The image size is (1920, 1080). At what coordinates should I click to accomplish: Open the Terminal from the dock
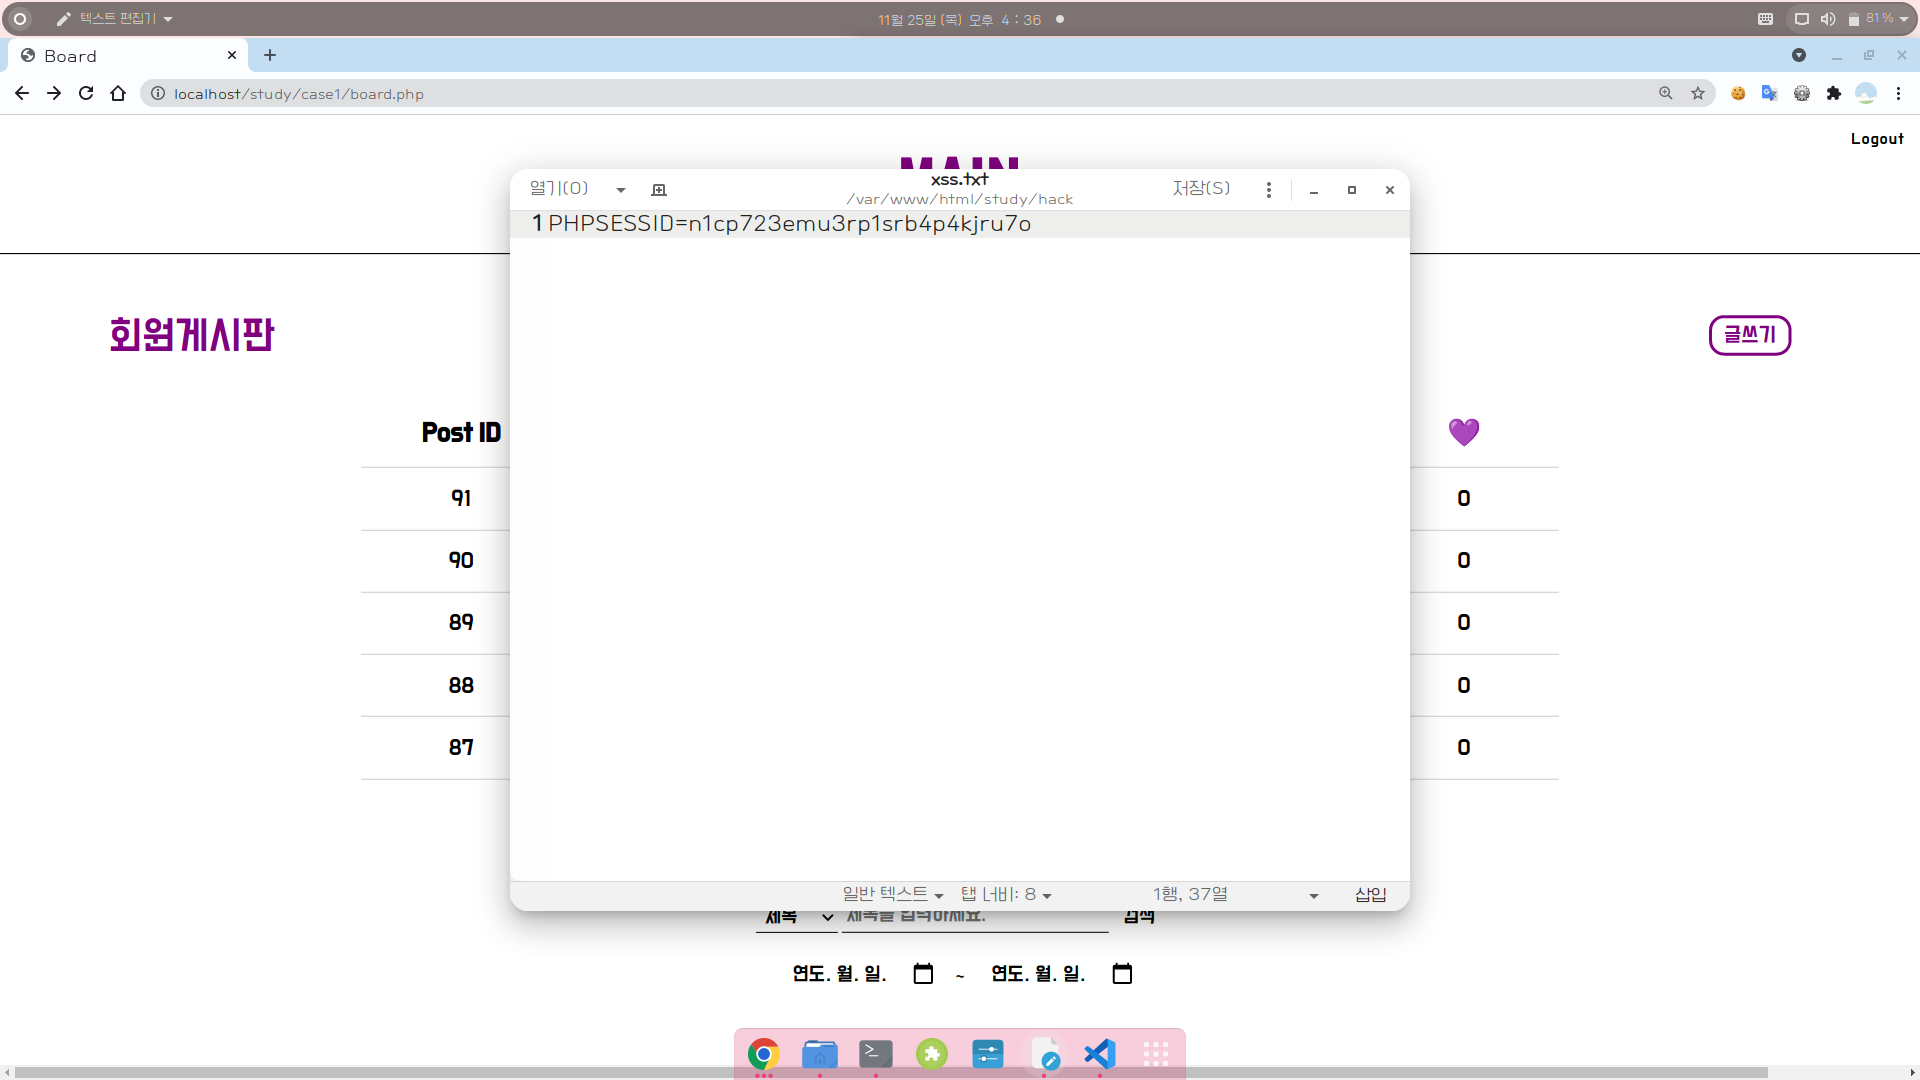pos(875,1054)
